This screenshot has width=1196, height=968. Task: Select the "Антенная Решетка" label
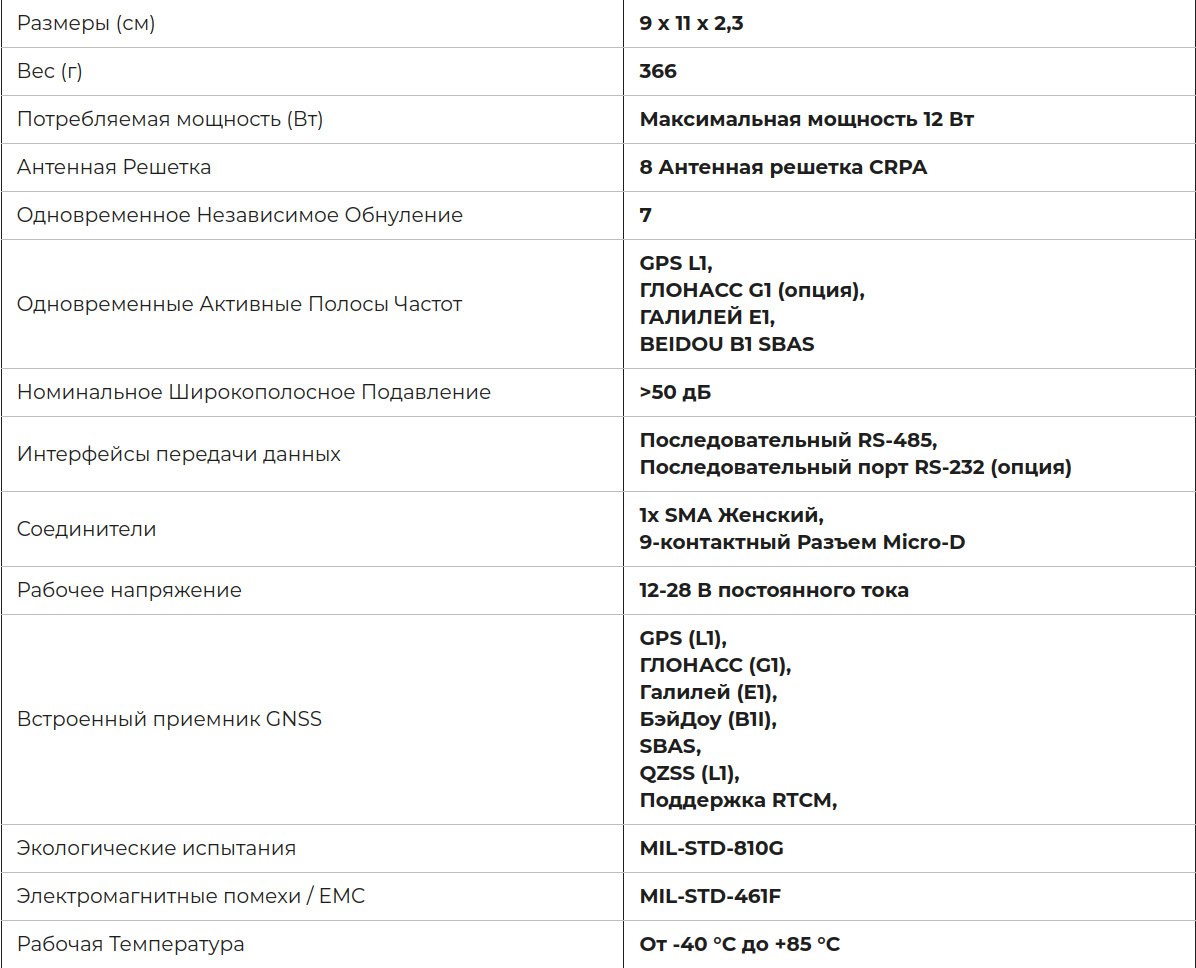114,167
